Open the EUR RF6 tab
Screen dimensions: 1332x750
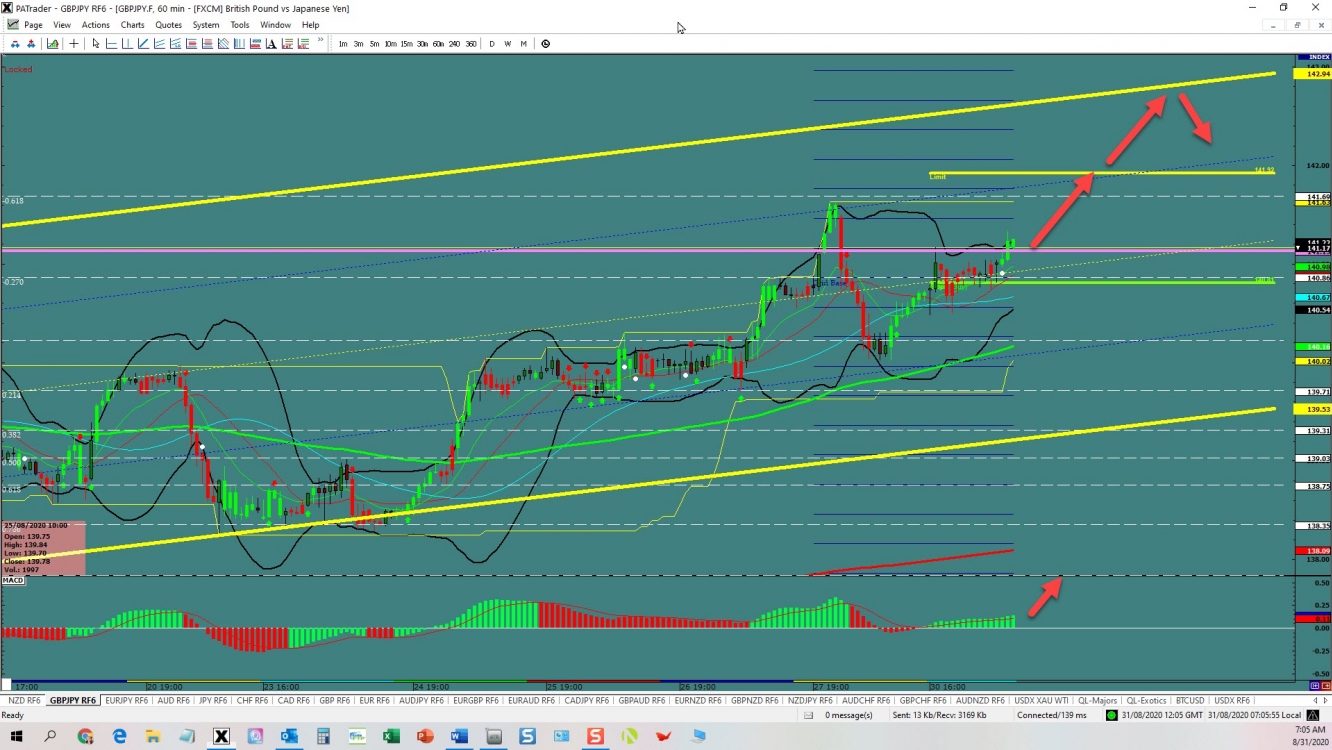coord(374,701)
